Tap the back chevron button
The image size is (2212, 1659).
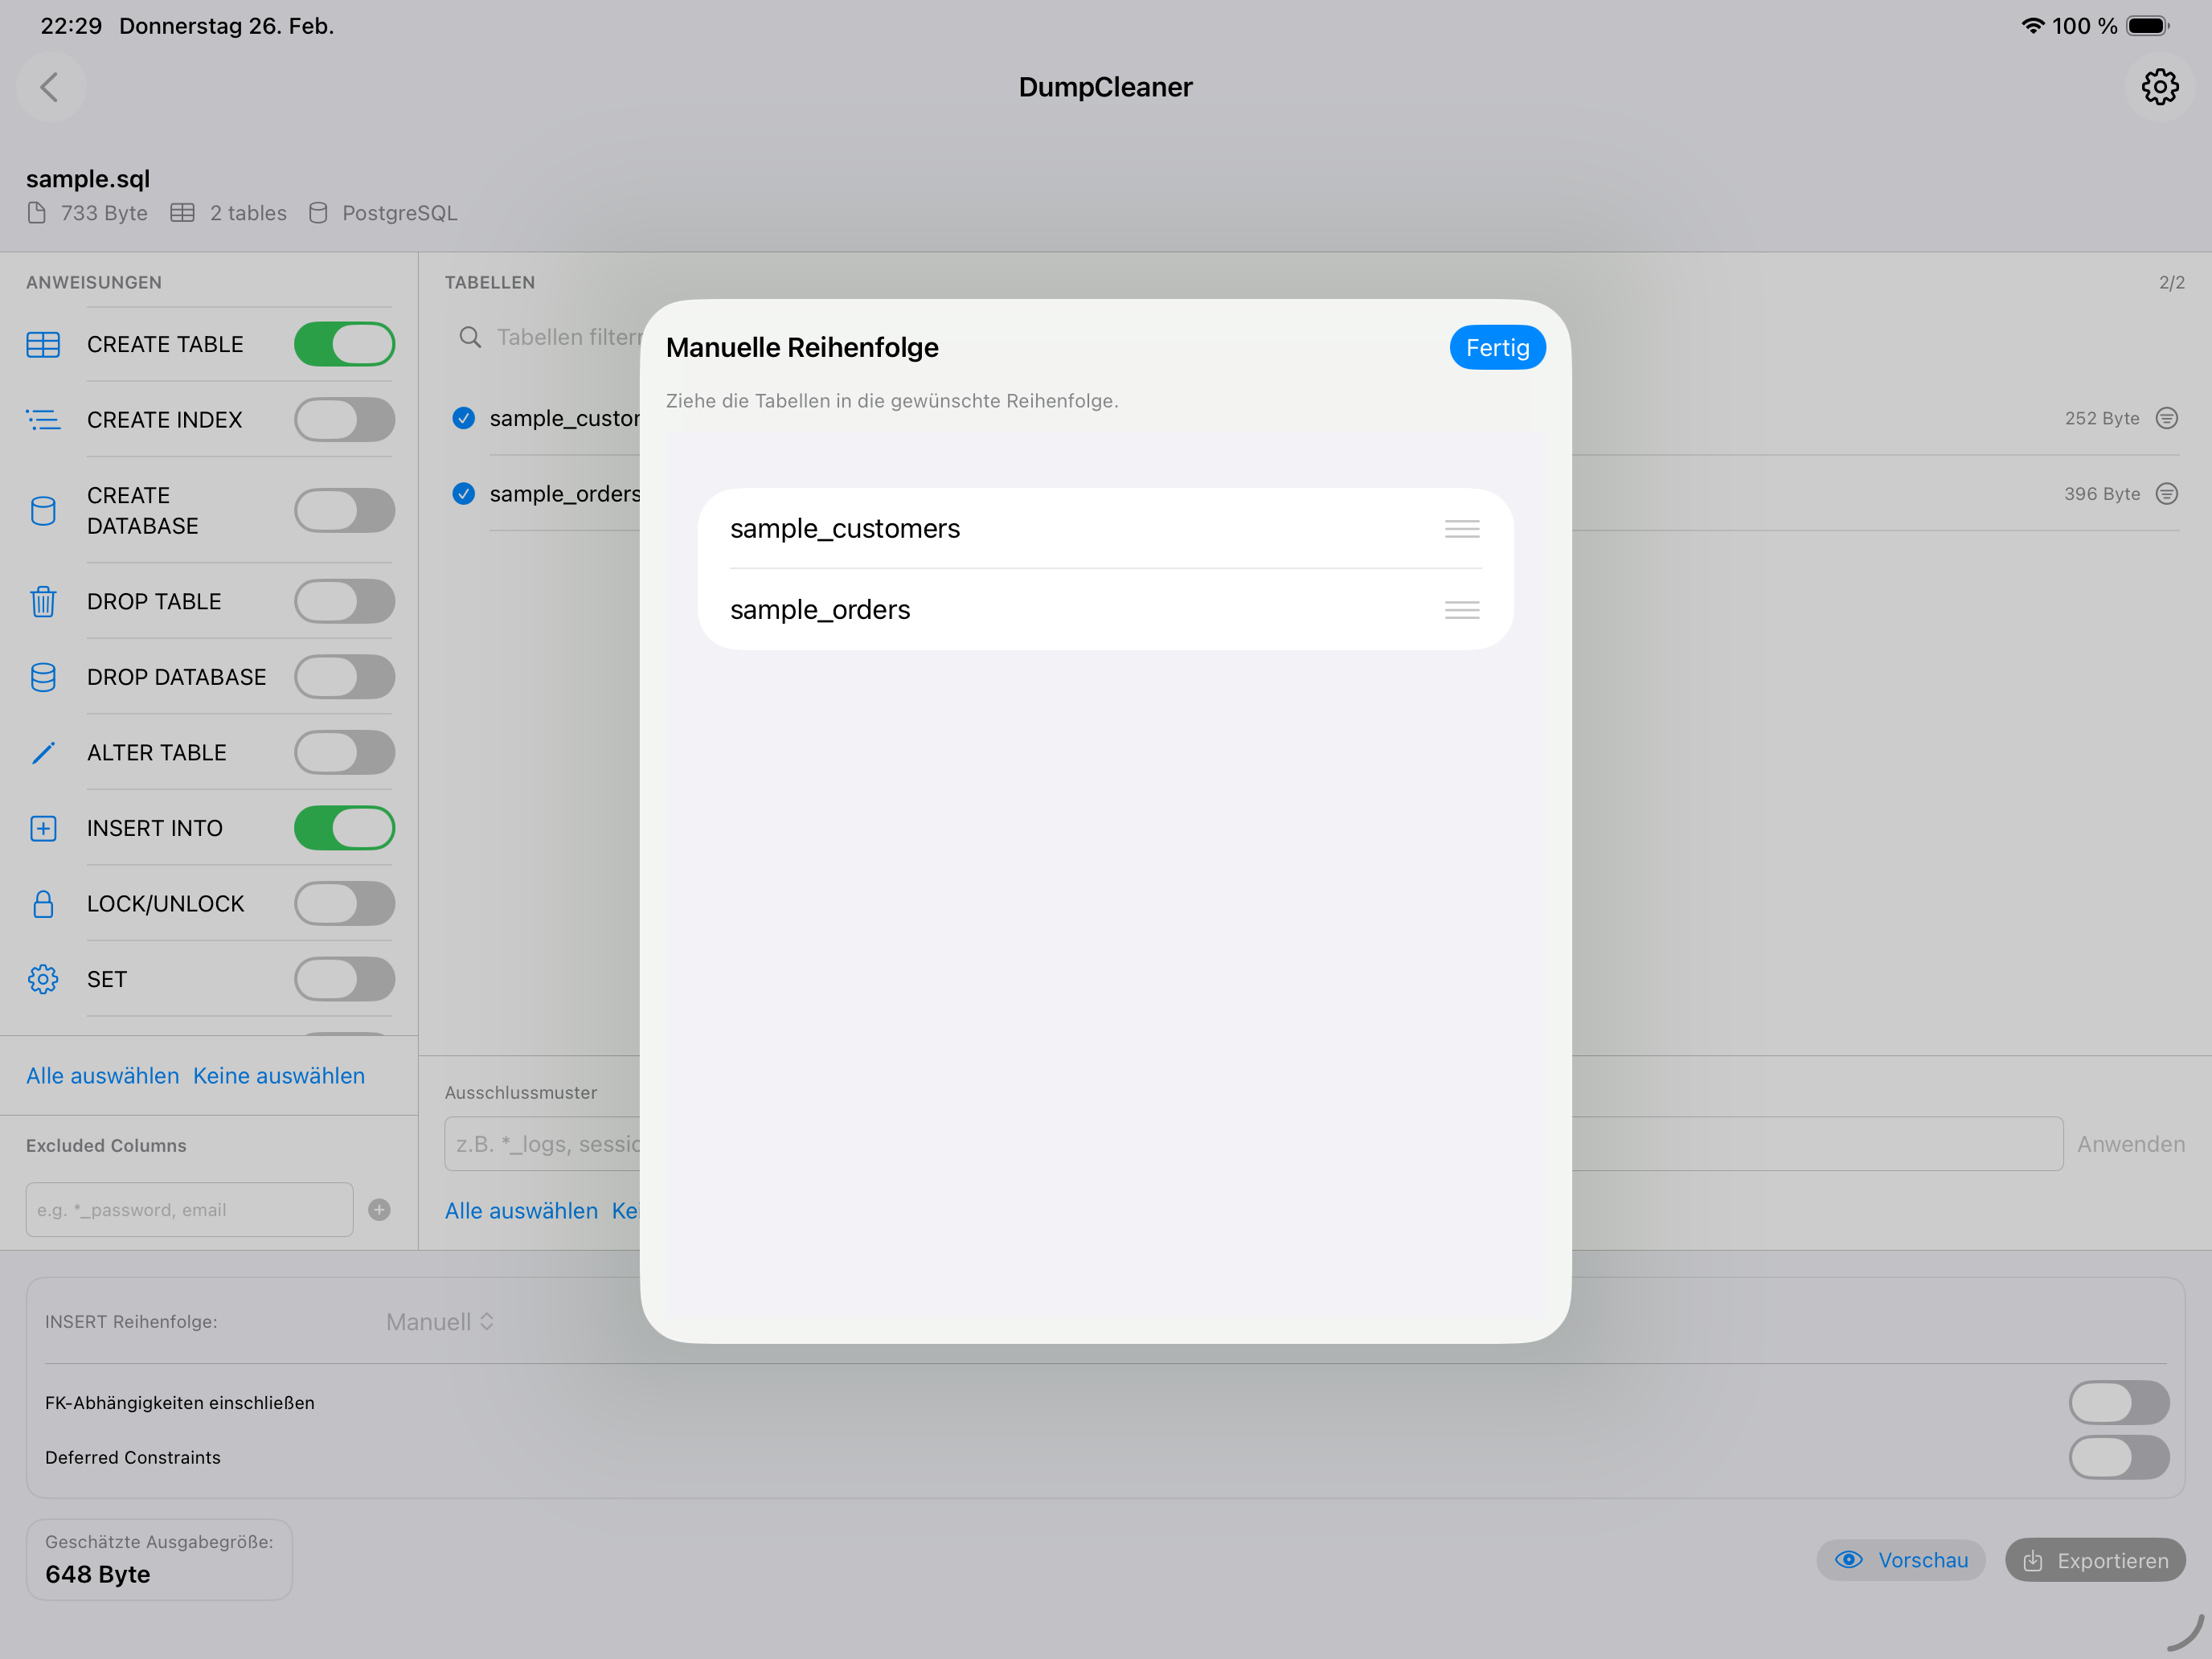pyautogui.click(x=50, y=87)
